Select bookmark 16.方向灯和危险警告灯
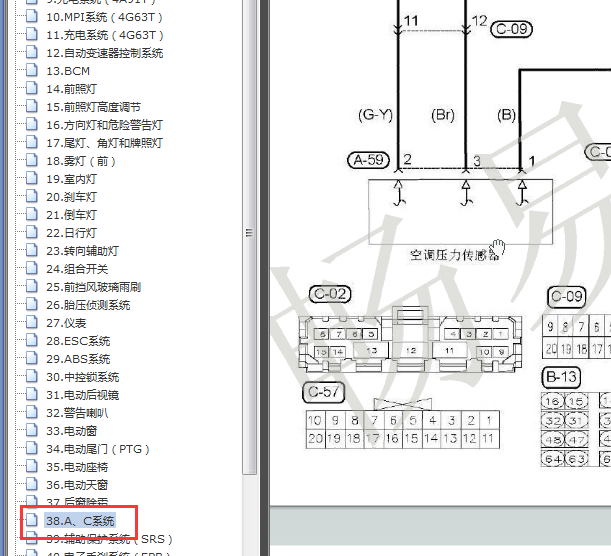The width and height of the screenshot is (611, 556). click(104, 125)
